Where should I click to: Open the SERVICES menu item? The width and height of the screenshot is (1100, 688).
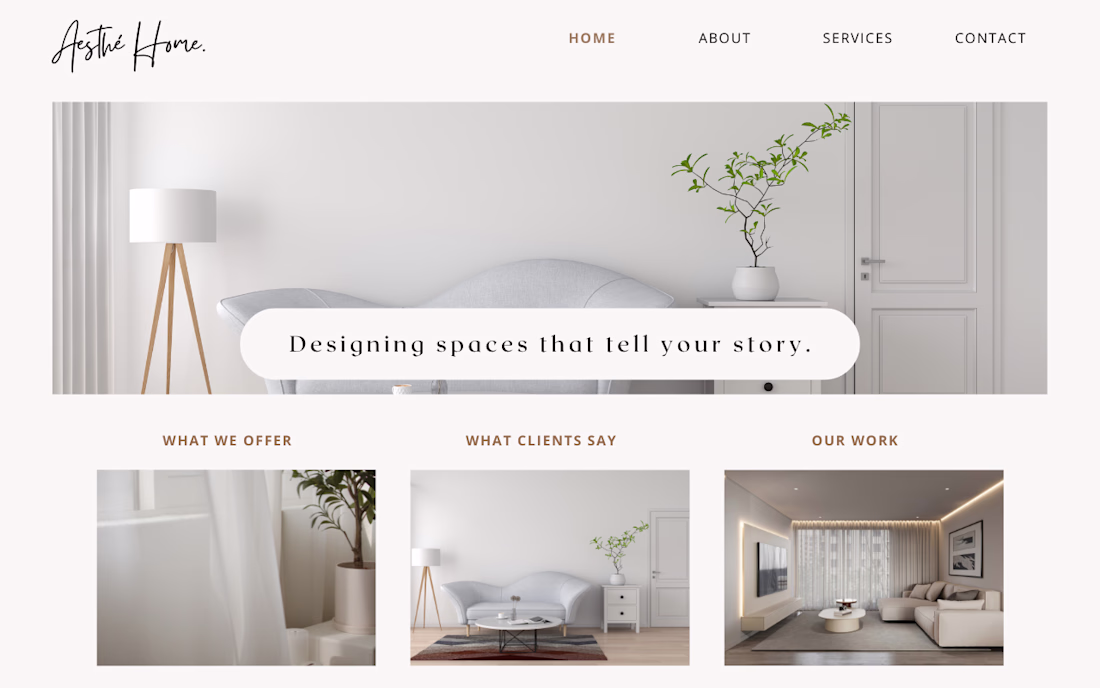pyautogui.click(x=857, y=38)
